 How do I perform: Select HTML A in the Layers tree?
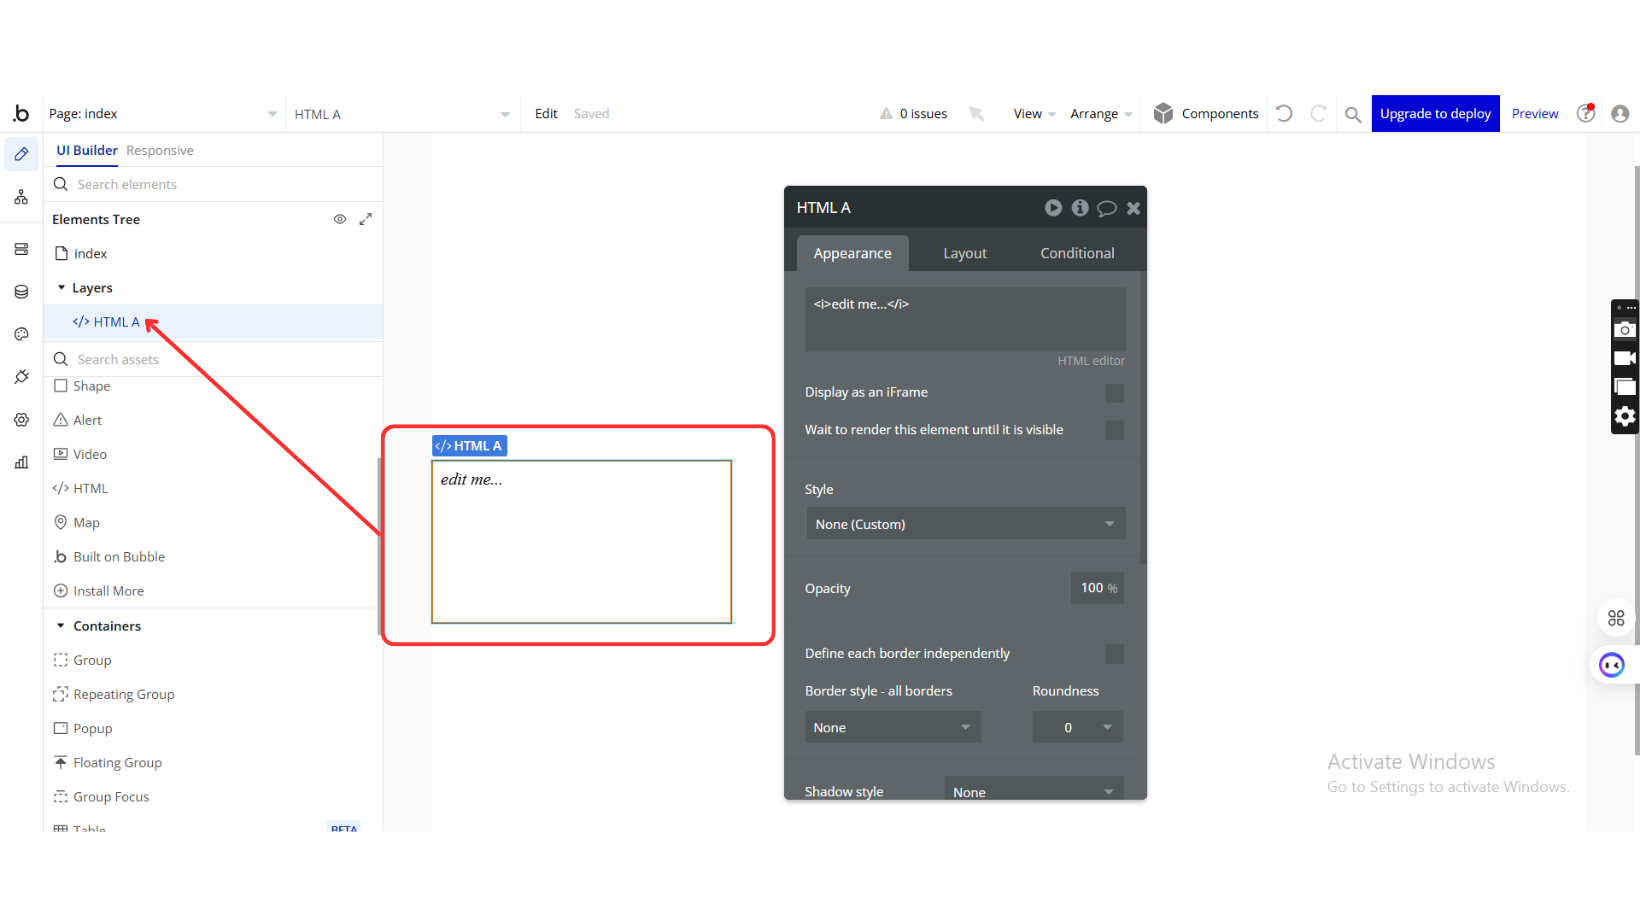(214, 322)
